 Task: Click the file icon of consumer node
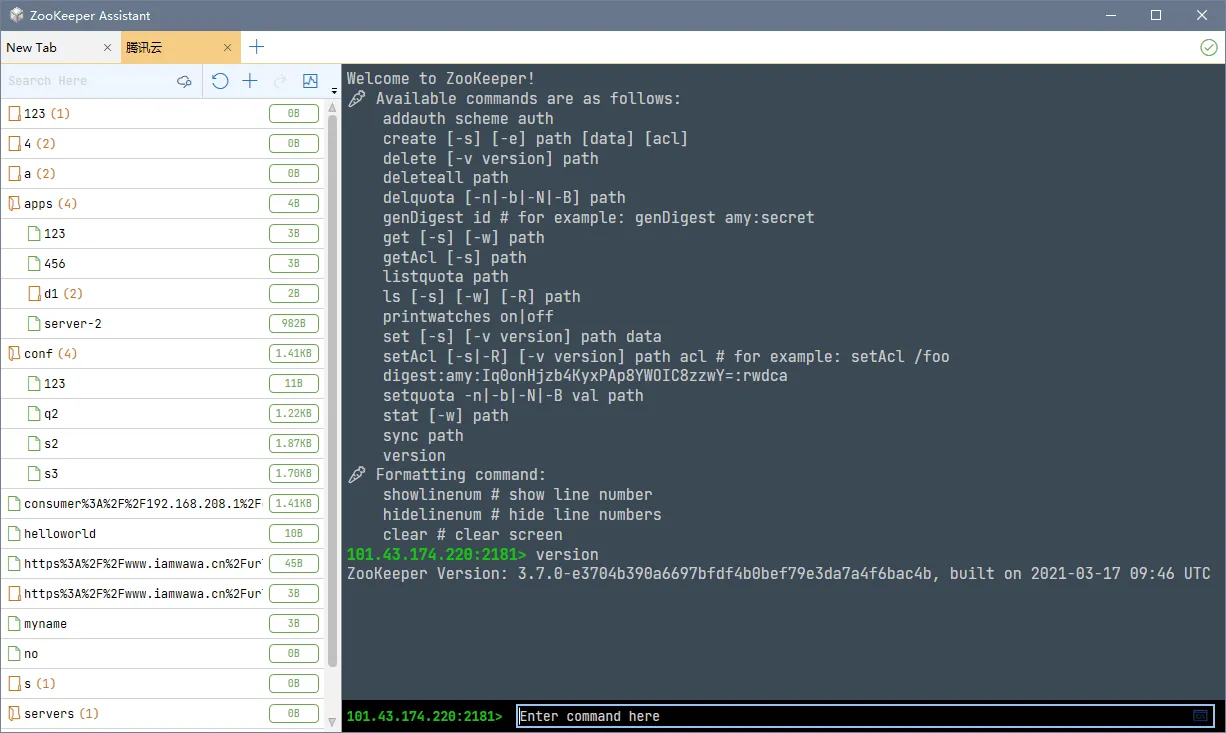click(x=14, y=504)
